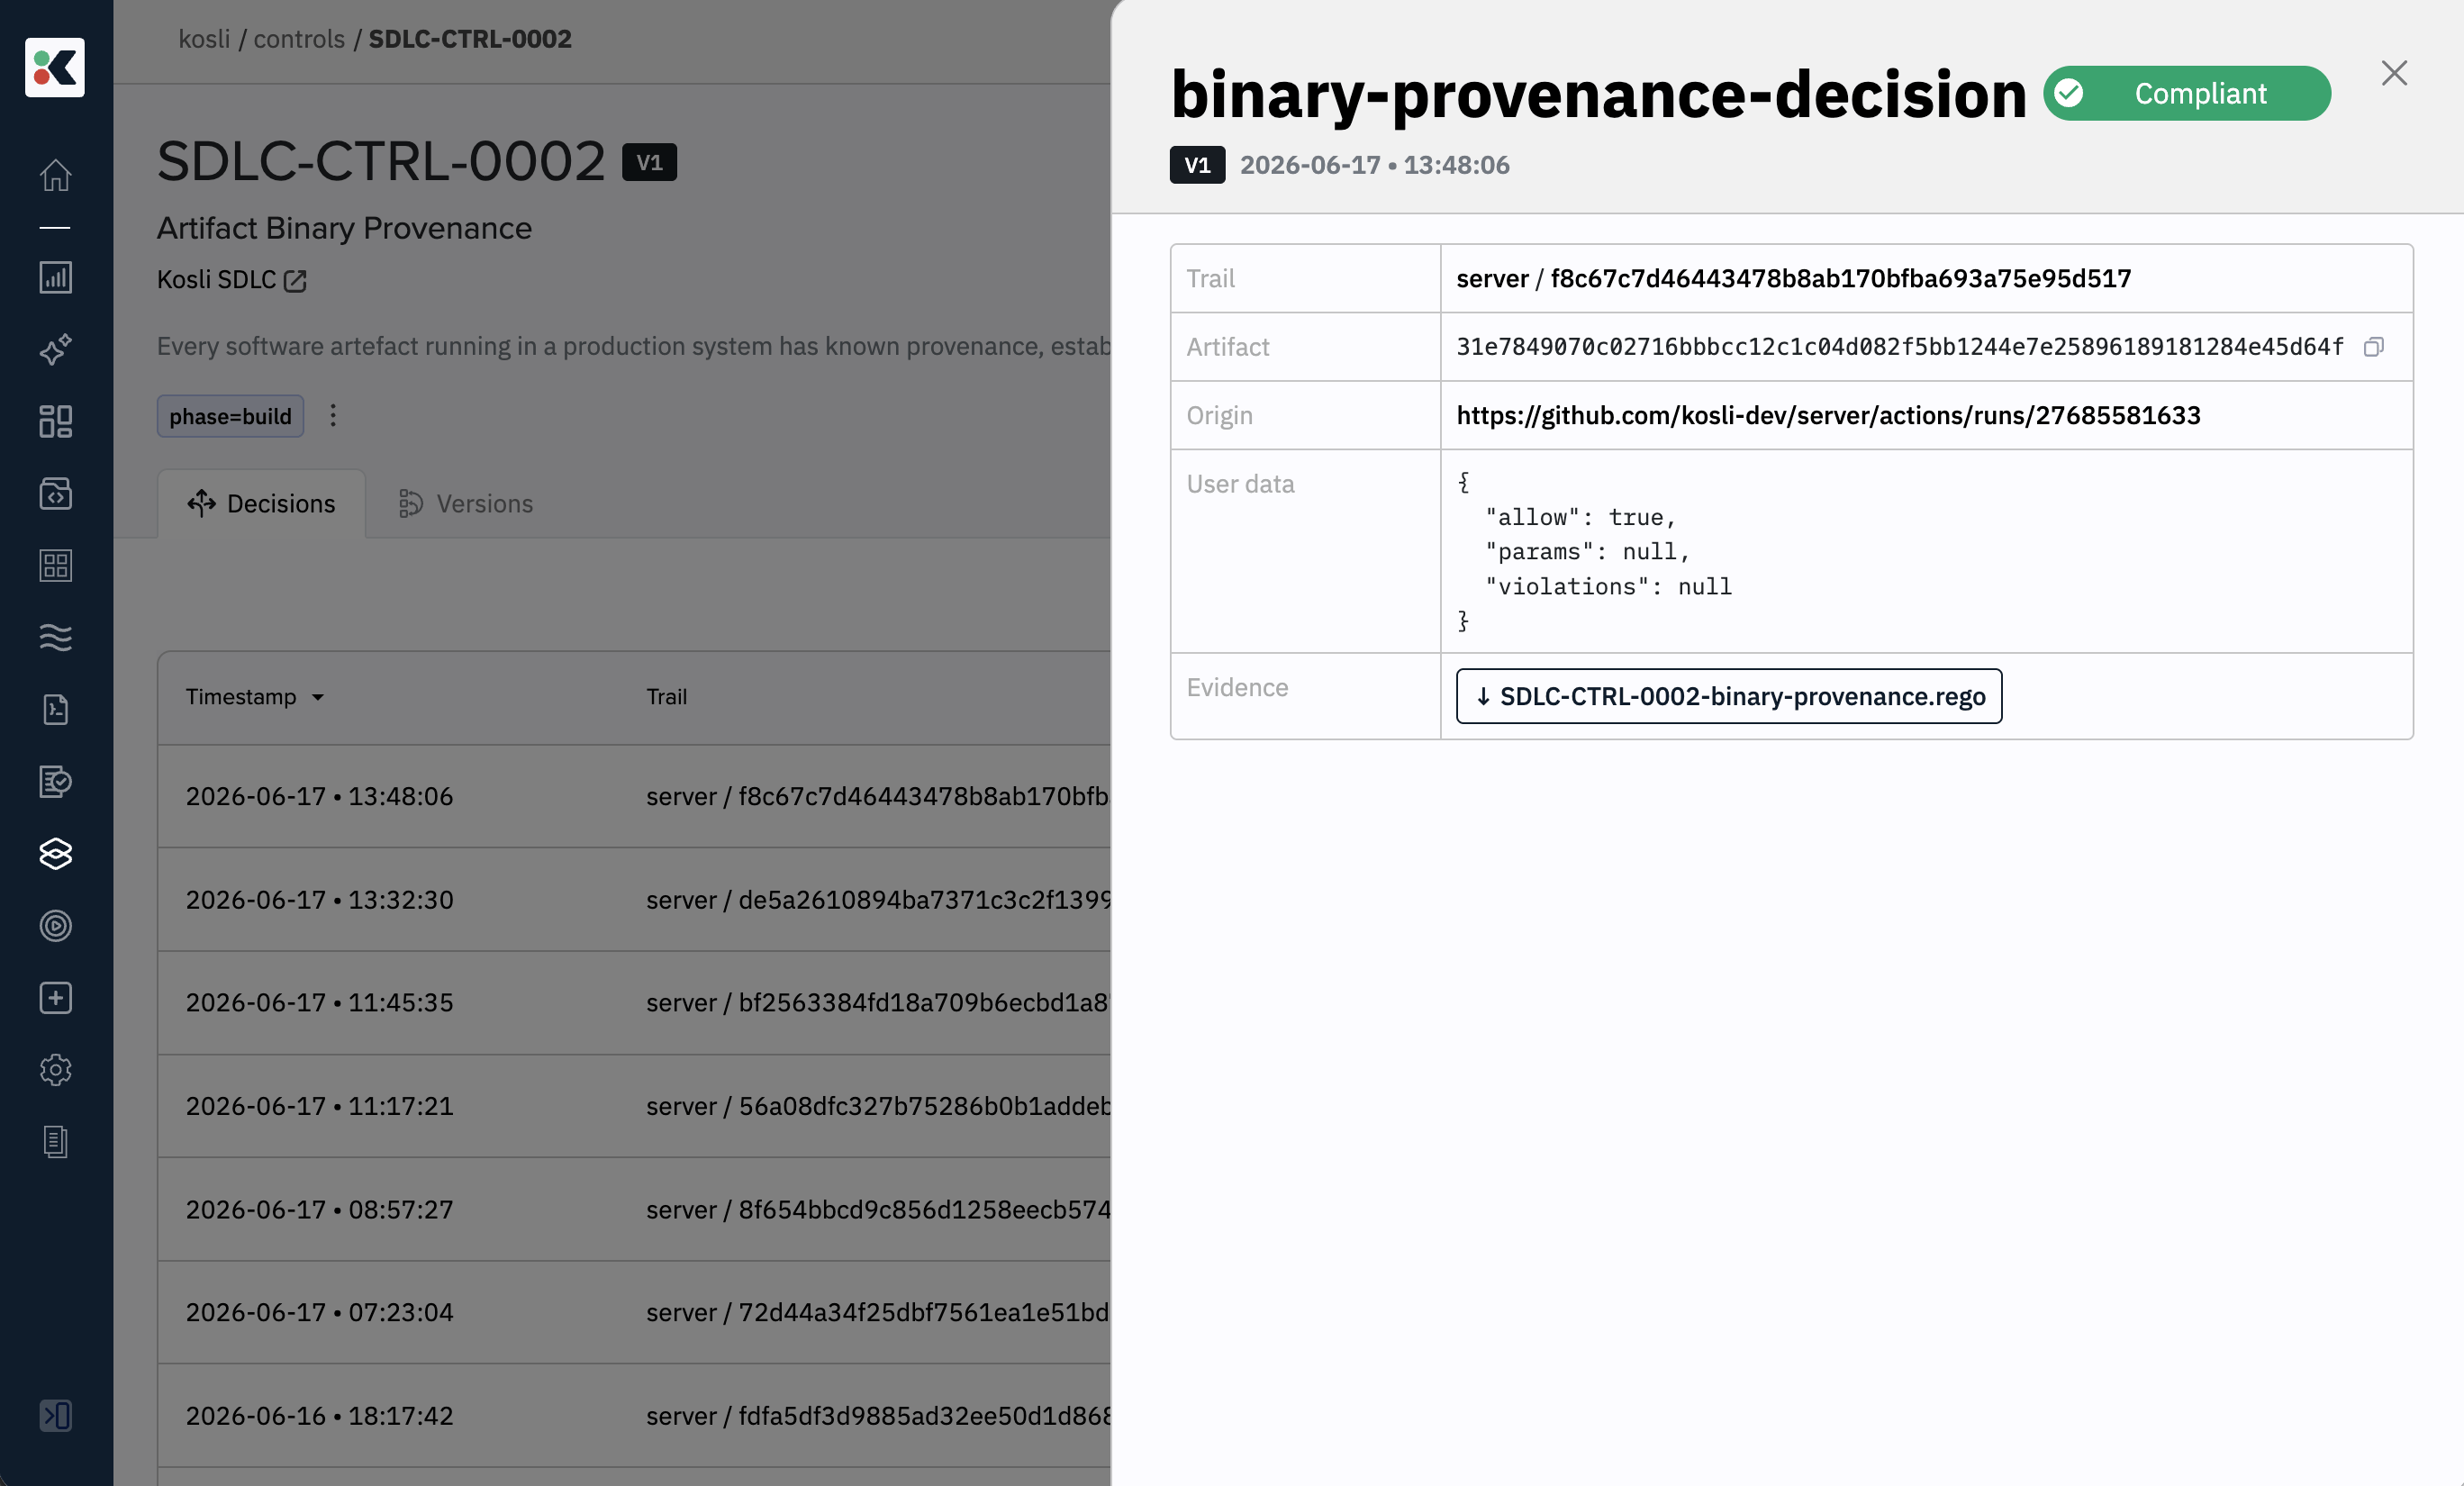Open trail server / bf2563384fd18a709b6ecbd1a8
The height and width of the screenshot is (1486, 2464).
878,1003
